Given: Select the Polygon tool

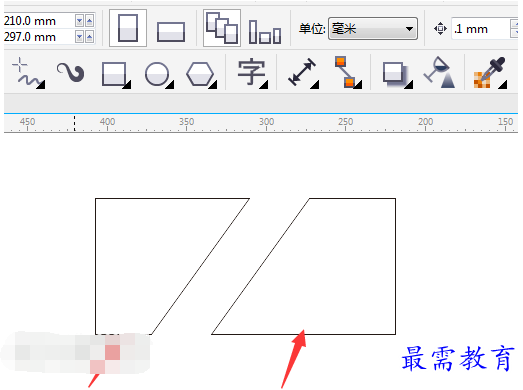Looking at the screenshot, I should pos(201,74).
